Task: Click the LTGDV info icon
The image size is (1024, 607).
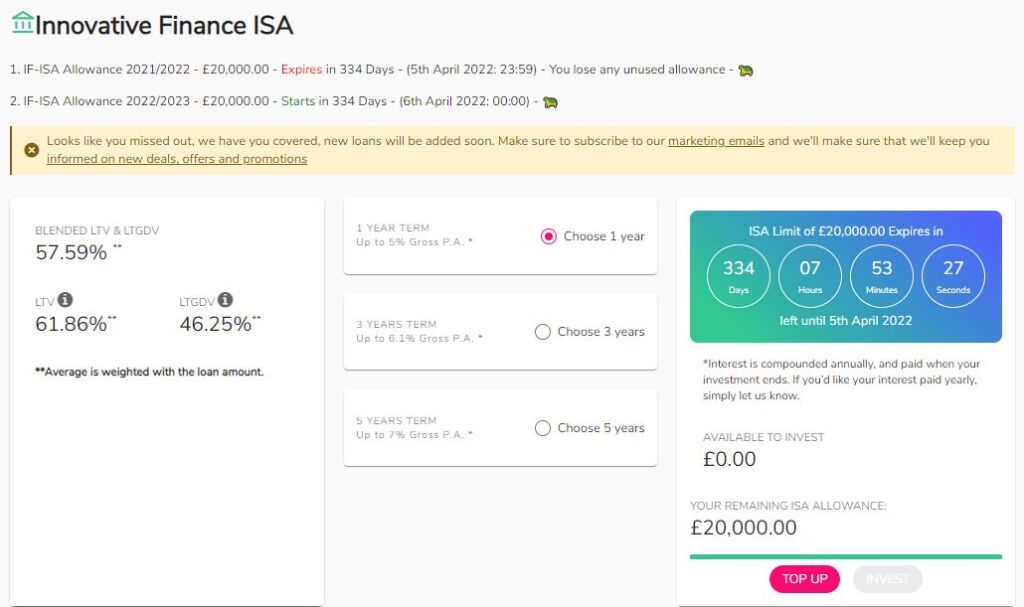Action: click(x=225, y=300)
